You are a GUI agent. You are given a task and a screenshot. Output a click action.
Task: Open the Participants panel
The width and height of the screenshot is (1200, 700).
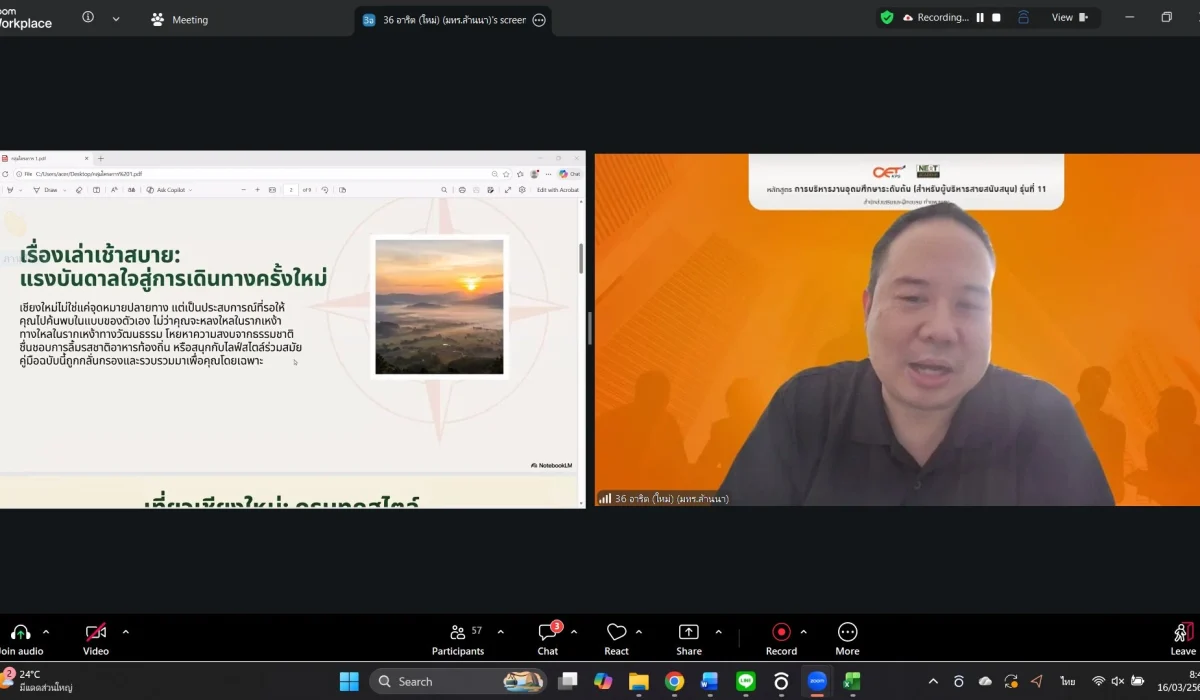(x=458, y=636)
